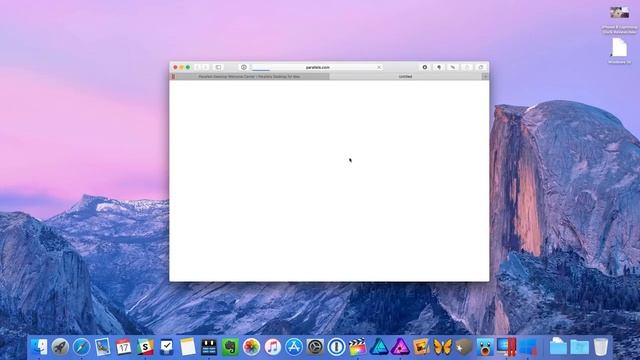
Task: Show all tabs overview button
Action: (481, 67)
